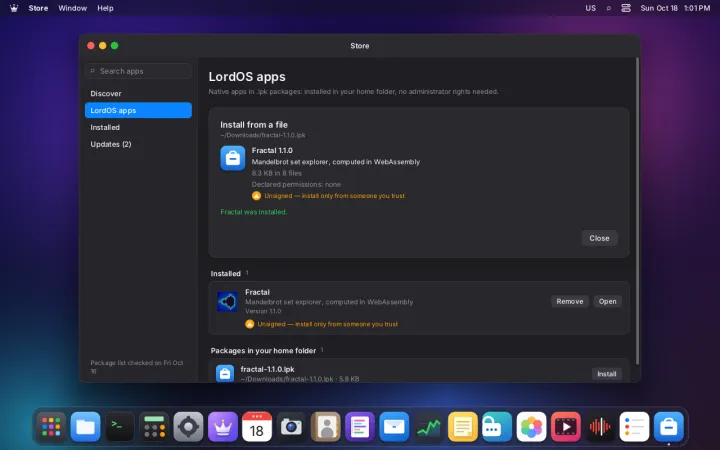Click the purple crown app in dock

[223, 427]
